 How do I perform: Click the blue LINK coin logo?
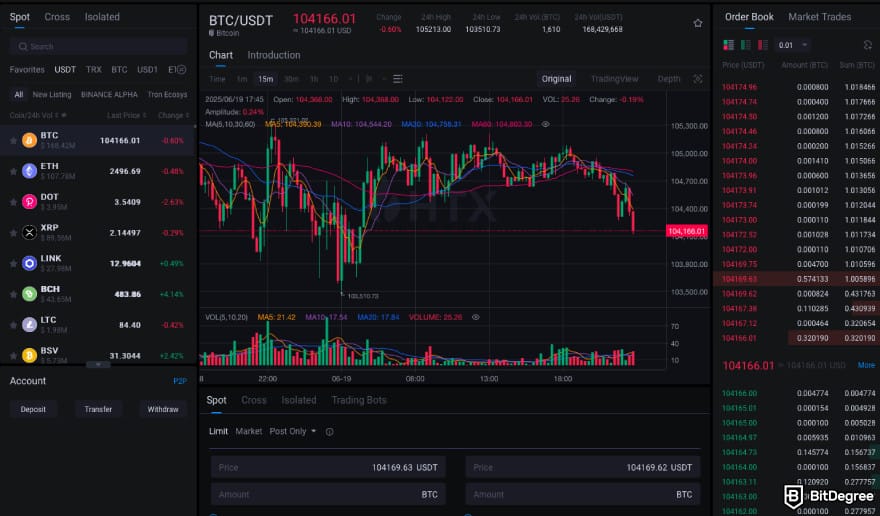[29, 263]
